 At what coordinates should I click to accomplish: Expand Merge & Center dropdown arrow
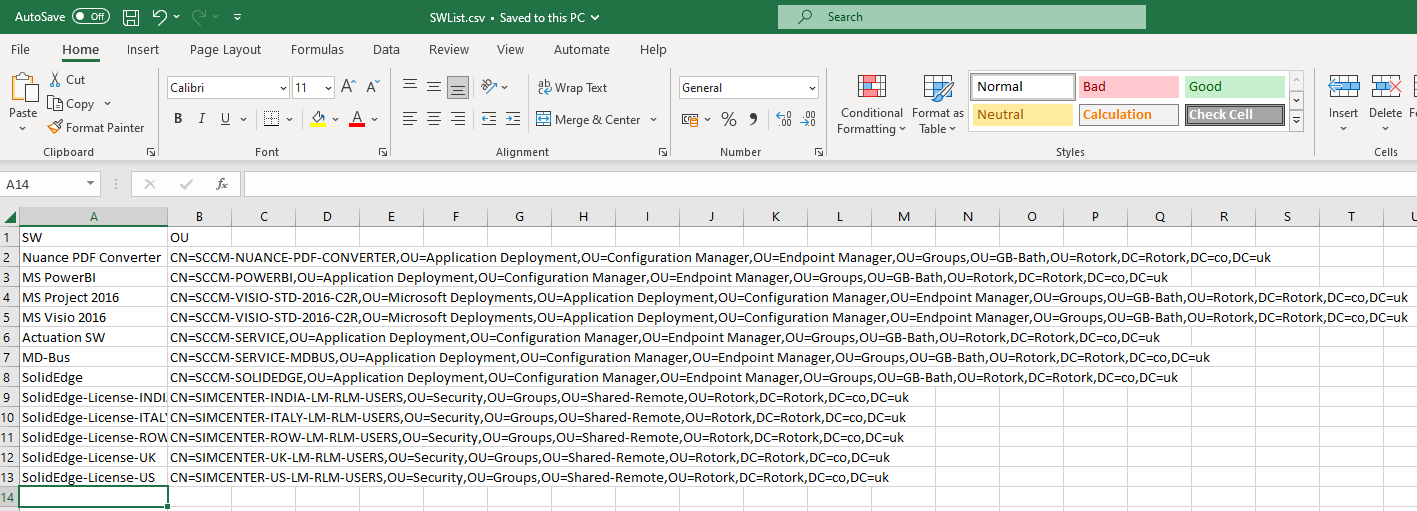click(654, 119)
